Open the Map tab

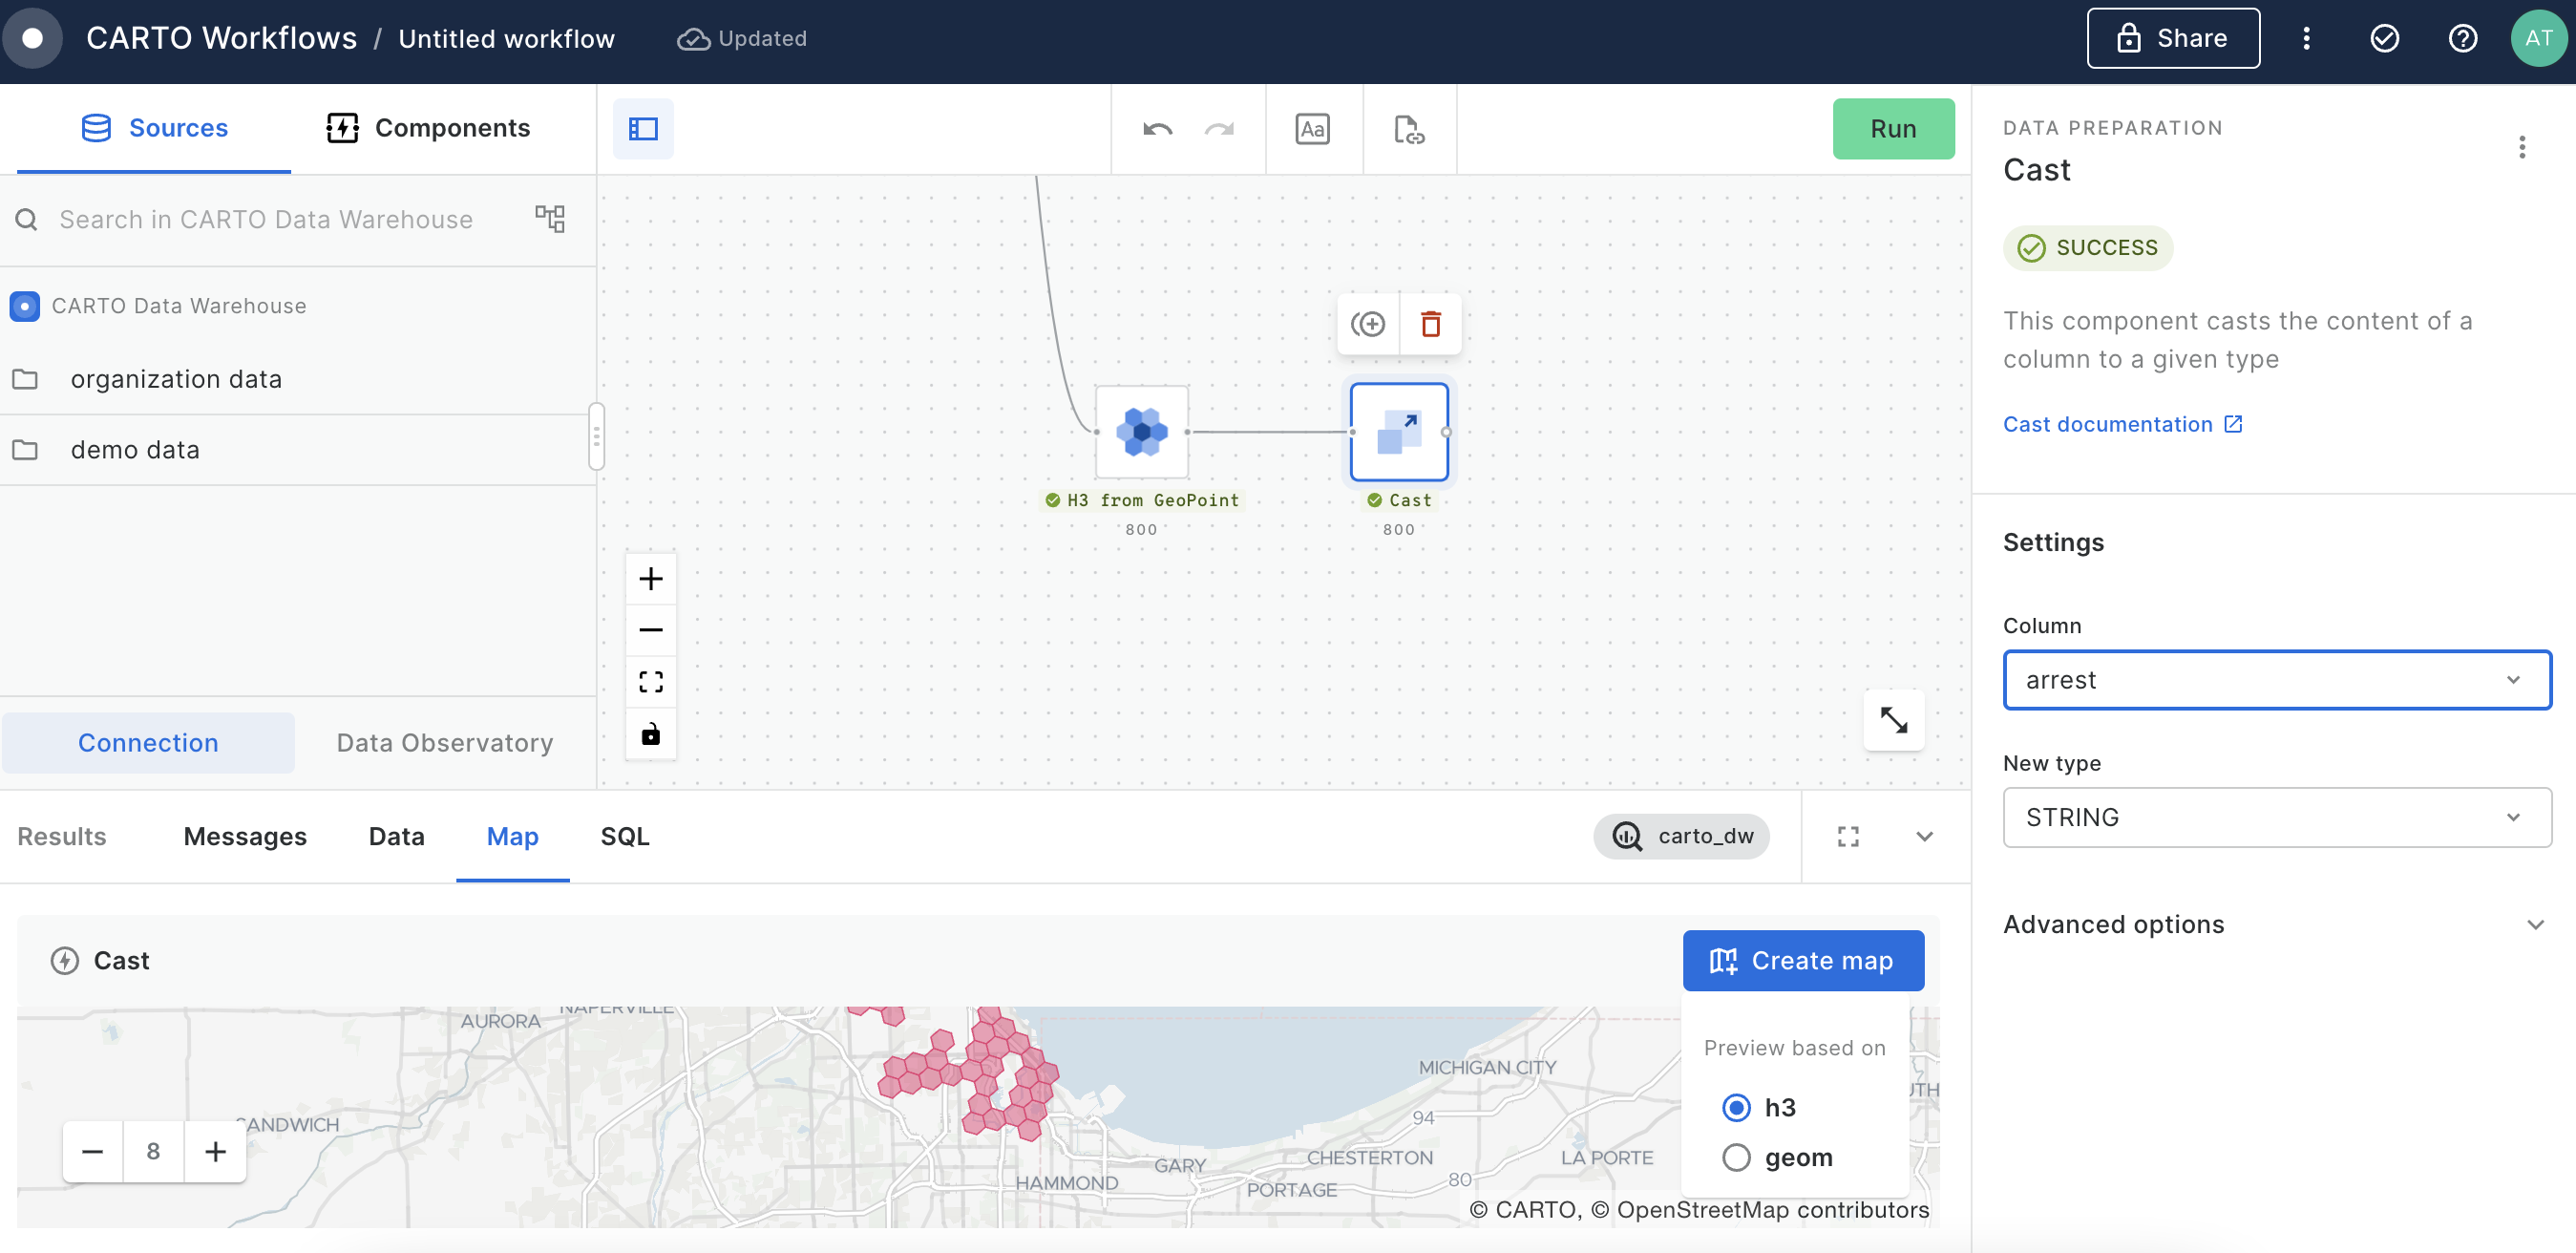pyautogui.click(x=513, y=837)
